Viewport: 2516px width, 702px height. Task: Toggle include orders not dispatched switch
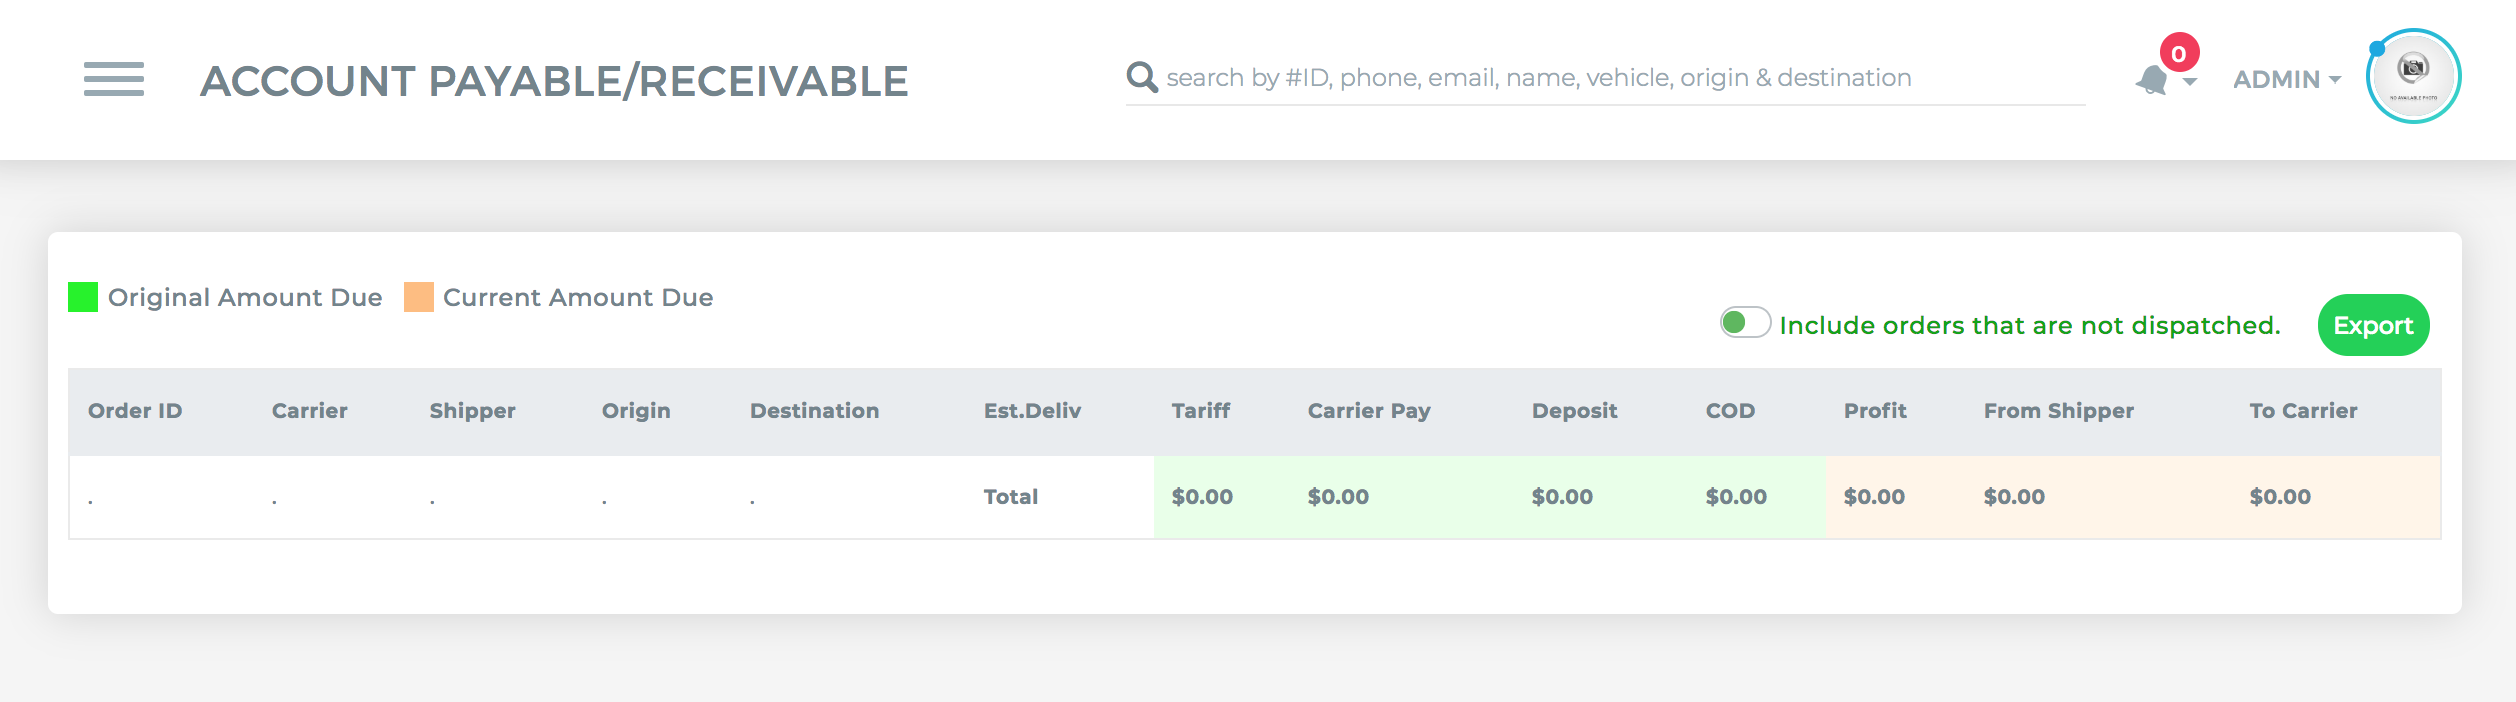tap(1745, 322)
